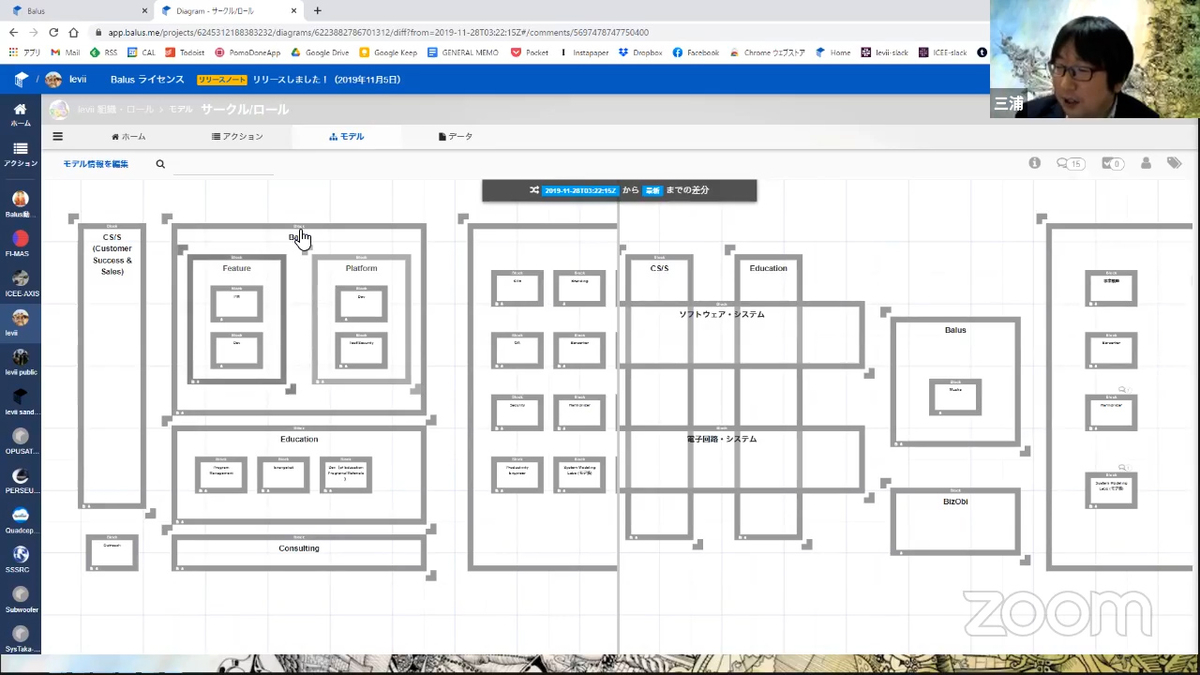
Task: Select the CS/S (Customer Success & Sales) block
Action: click(112, 366)
